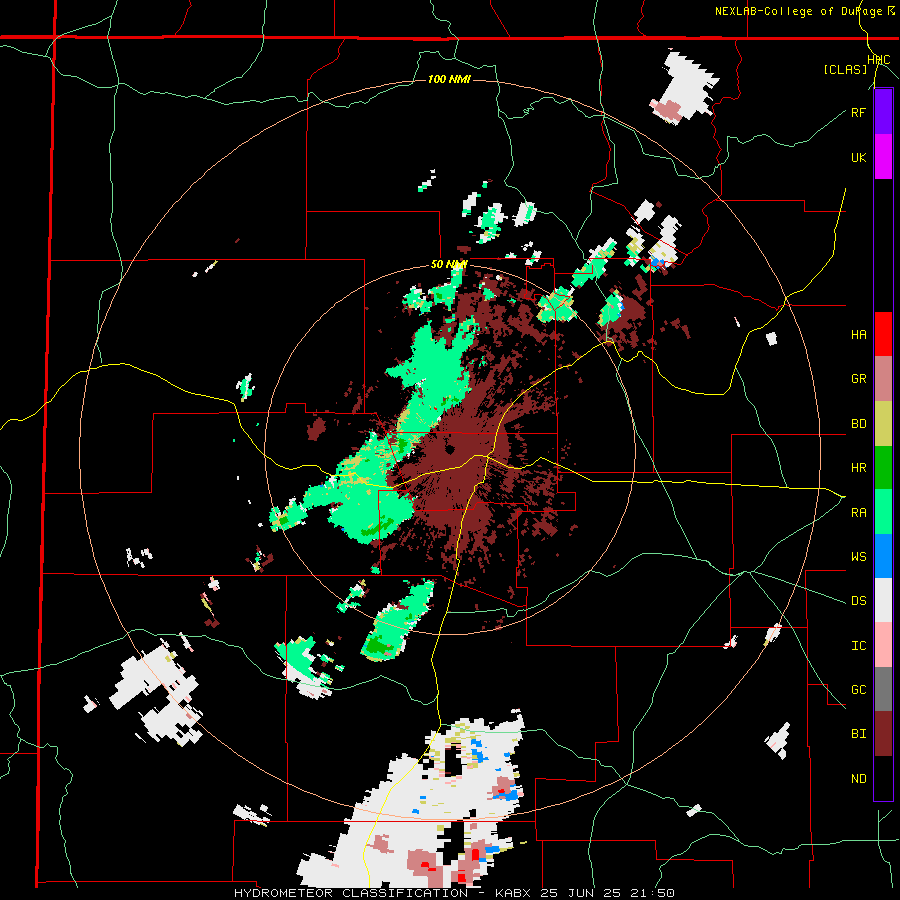
Task: Click the UK legend label
Action: (x=858, y=157)
